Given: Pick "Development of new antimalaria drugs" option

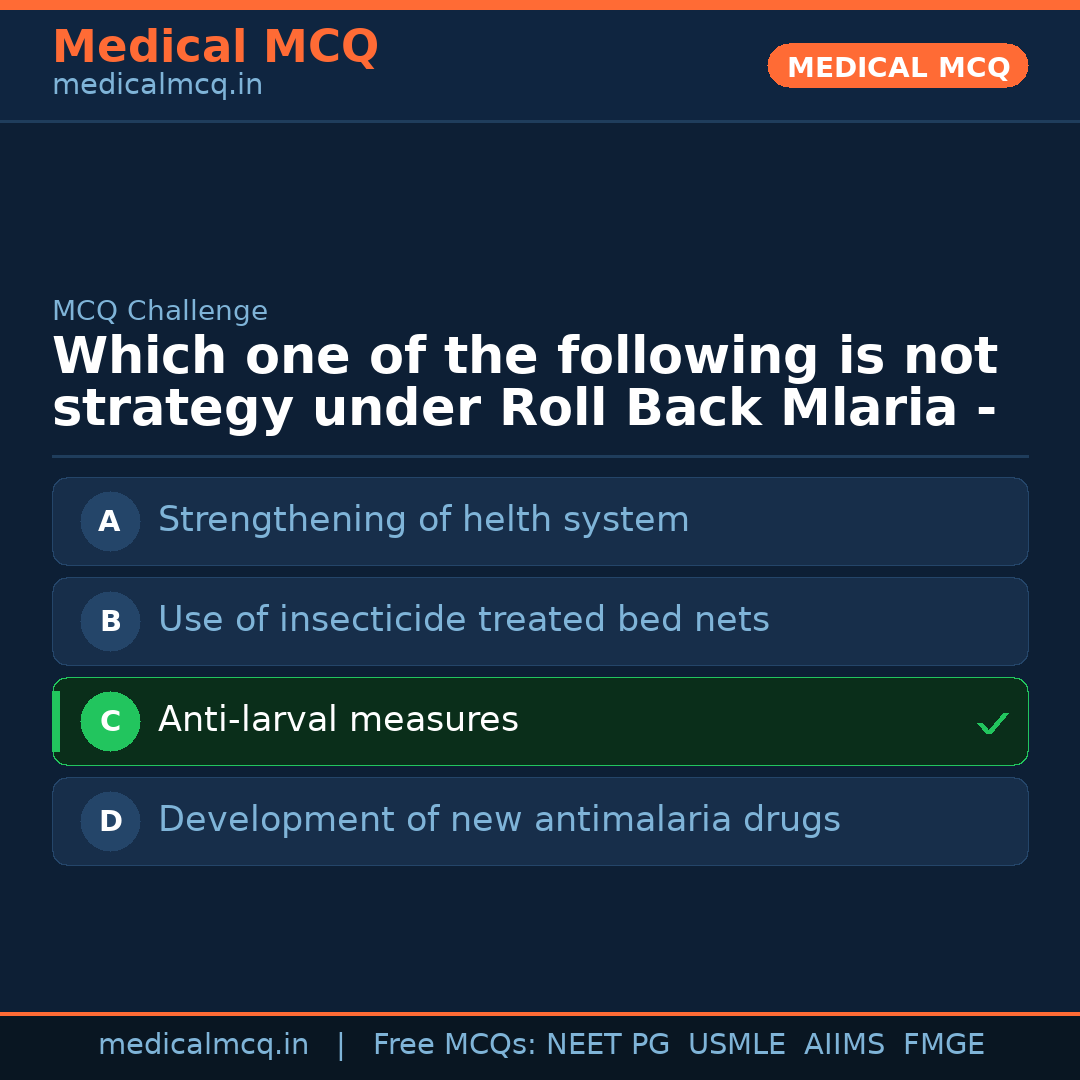Looking at the screenshot, I should 499,820.
